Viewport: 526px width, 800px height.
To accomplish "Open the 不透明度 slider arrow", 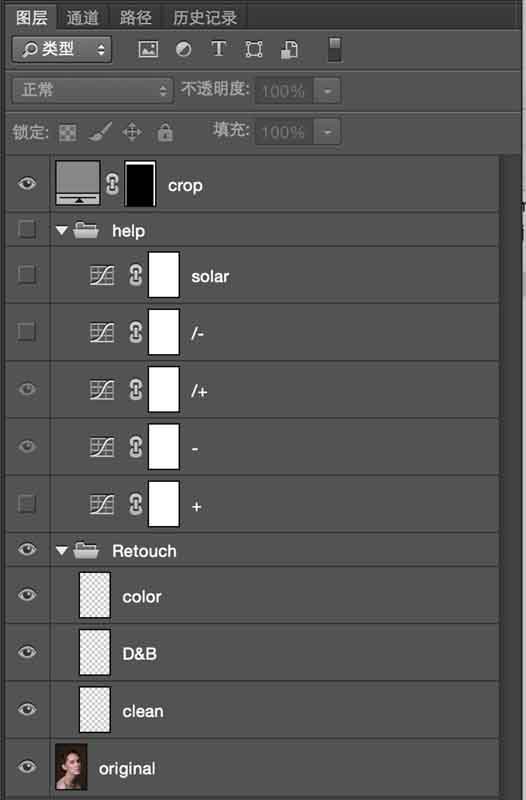I will pos(327,91).
